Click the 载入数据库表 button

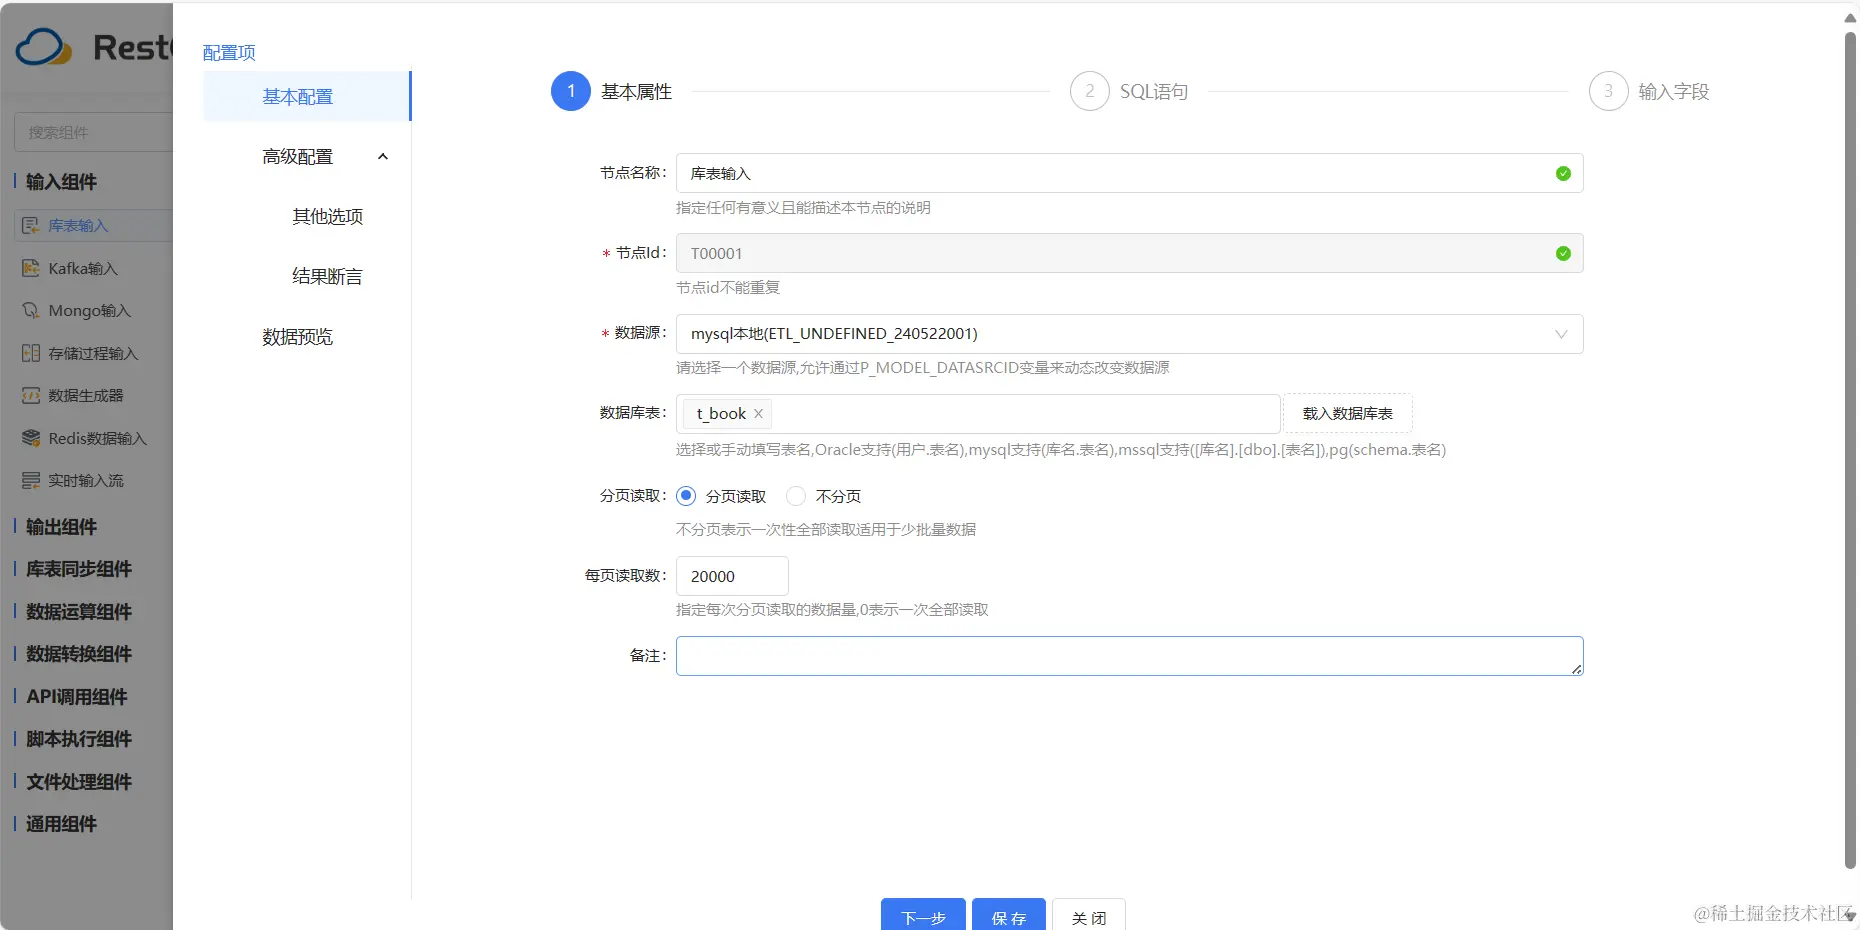pos(1348,414)
